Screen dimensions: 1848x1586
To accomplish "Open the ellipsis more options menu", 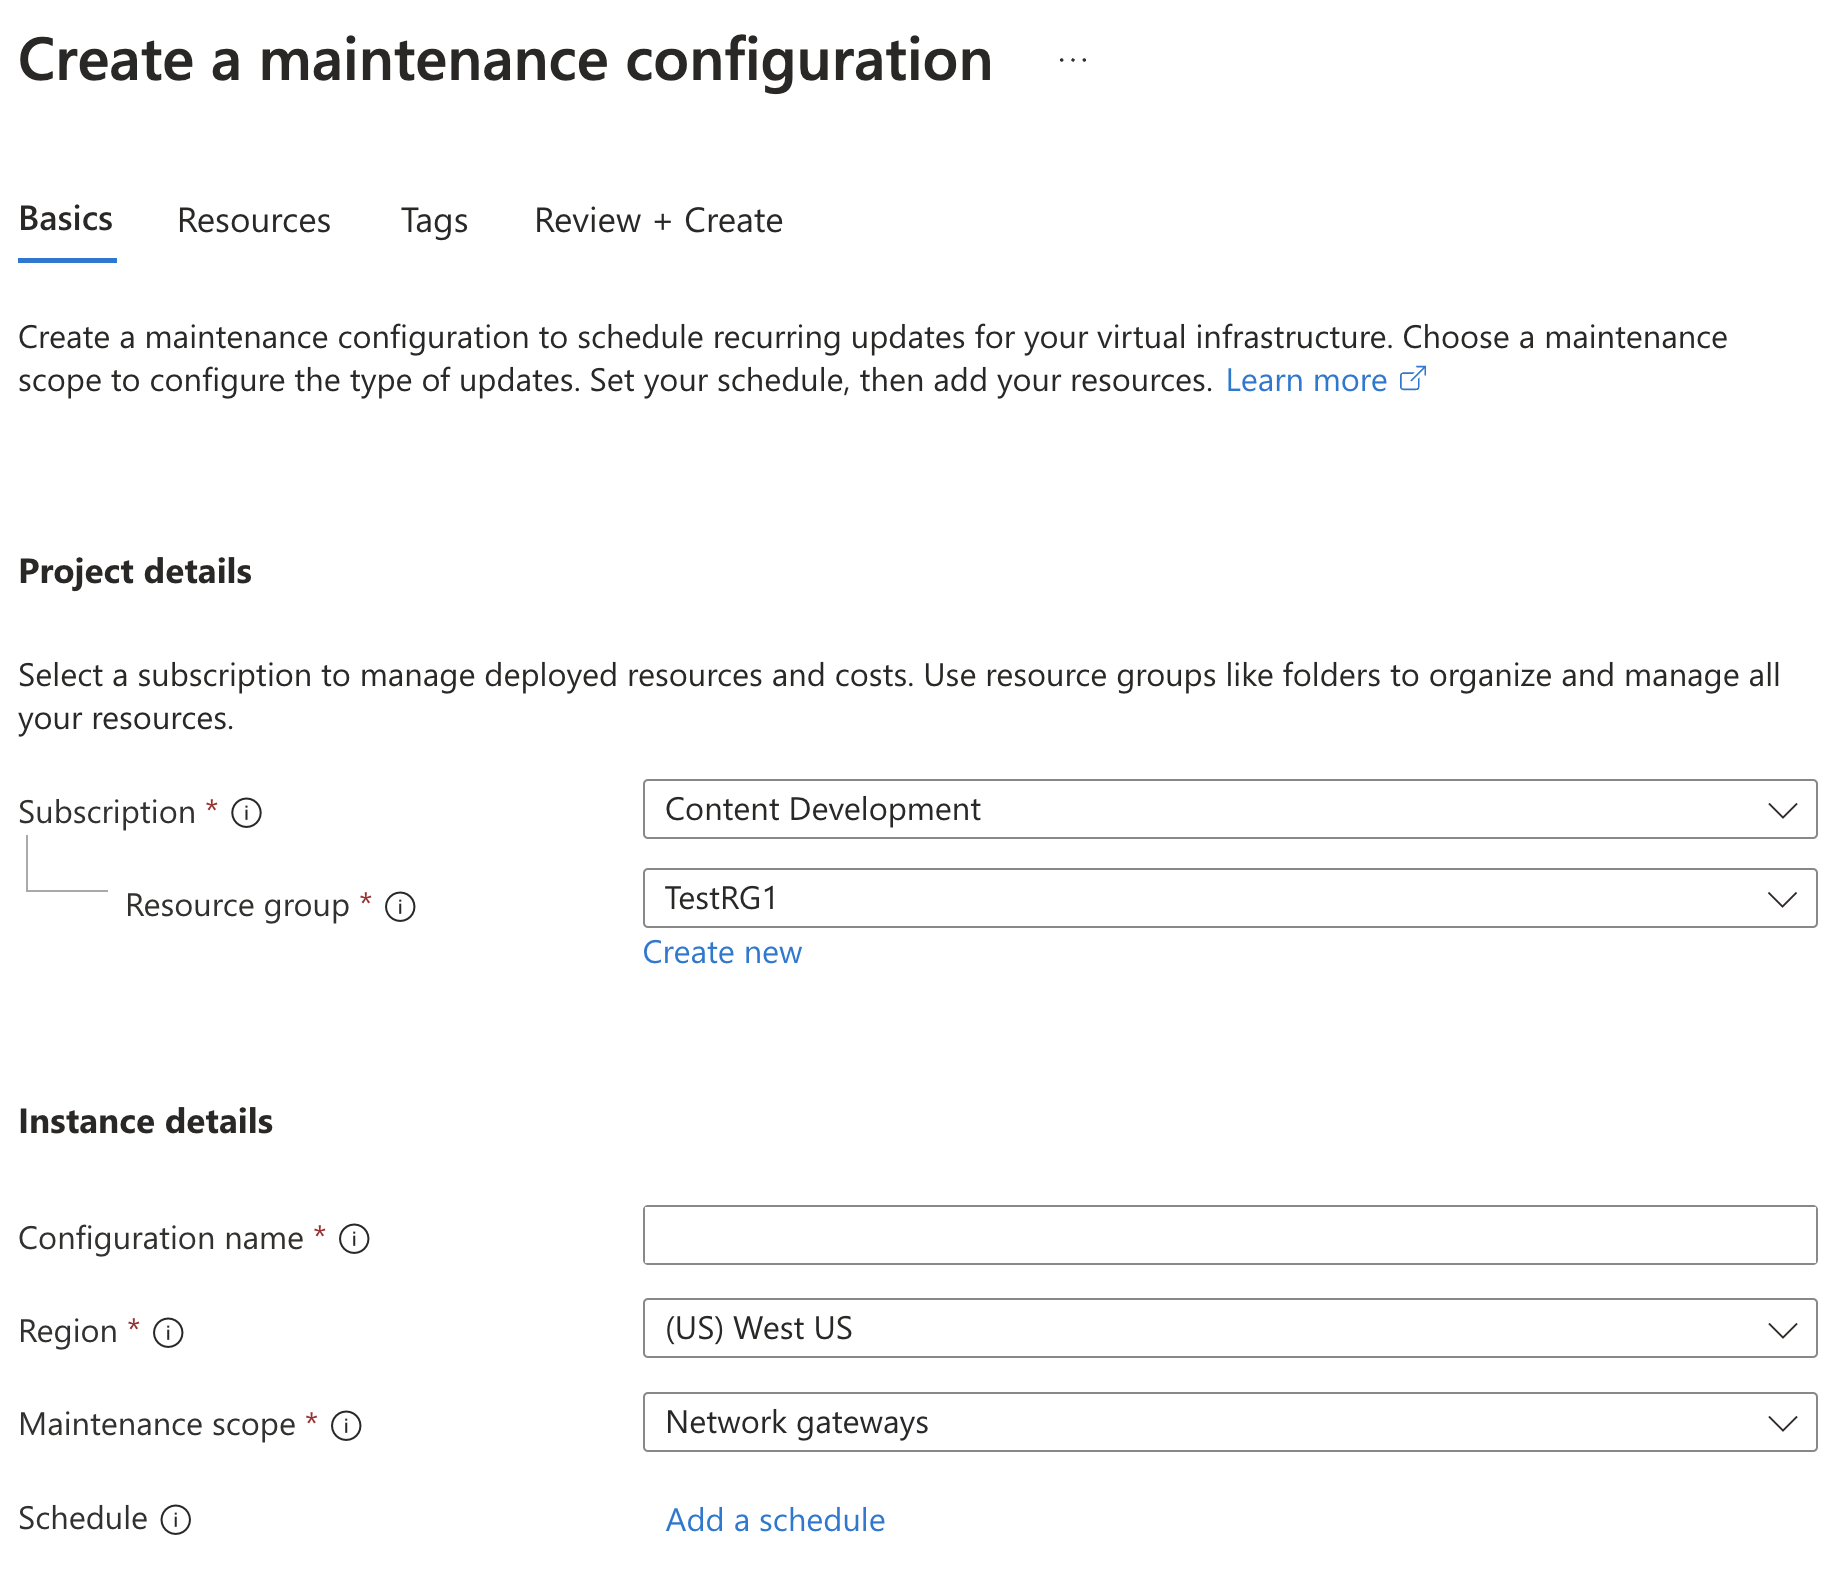I will 1072,61.
